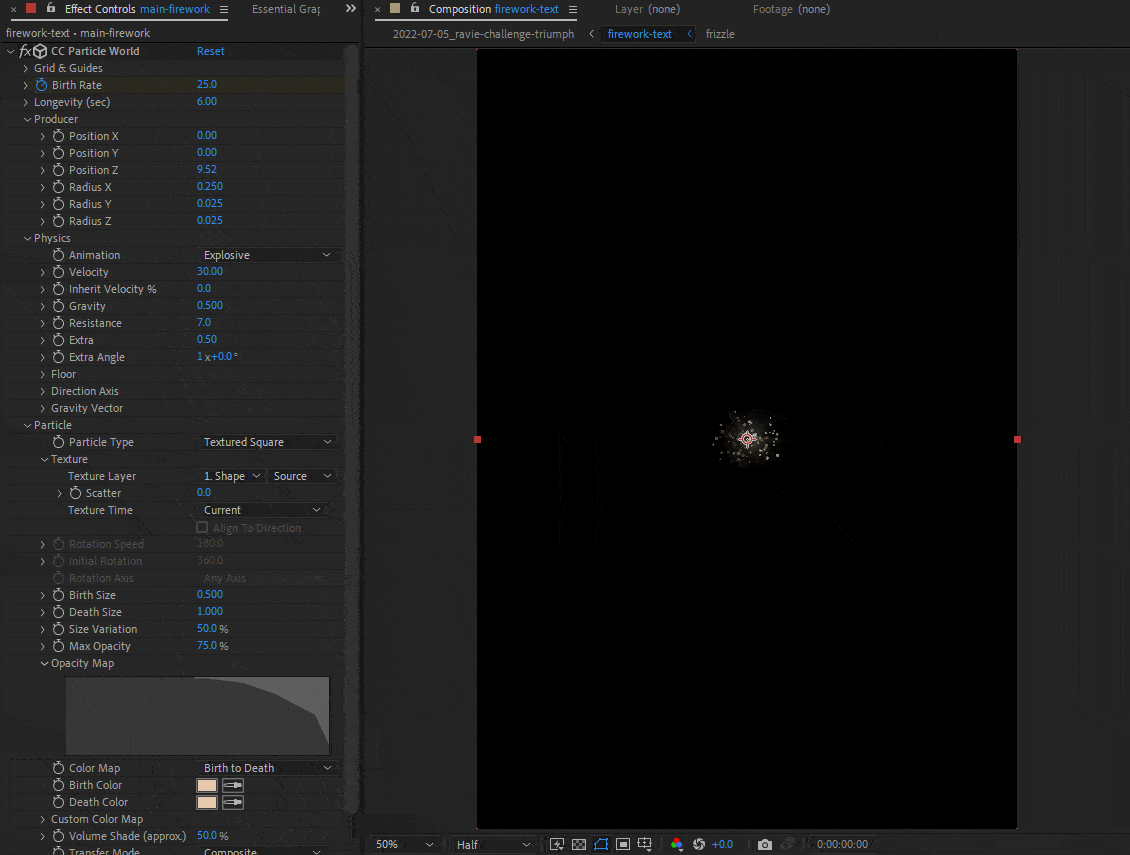Open the Animation dropdown set to Explosive
Screen dimensions: 1130x855
click(x=266, y=255)
